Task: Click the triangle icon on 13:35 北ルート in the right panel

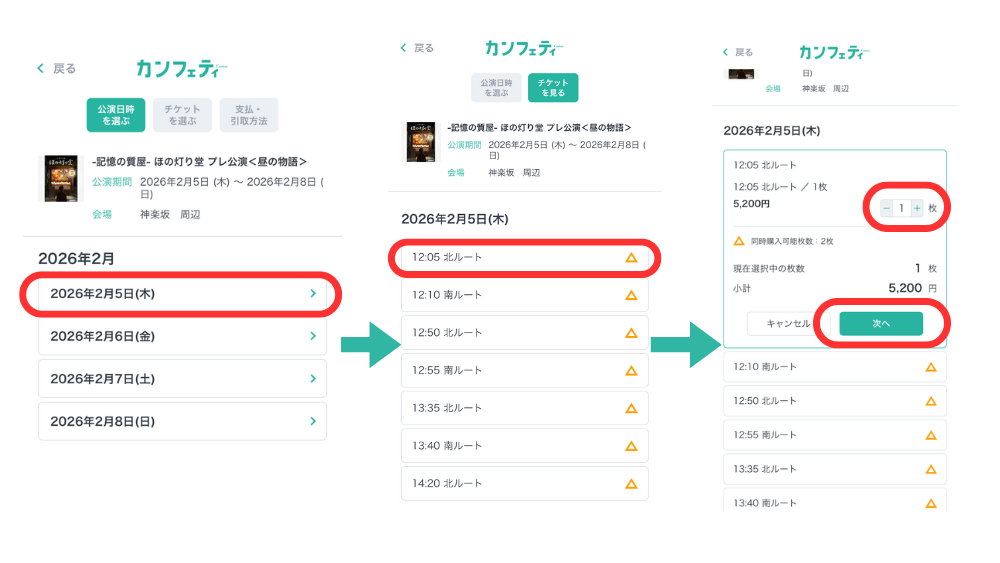Action: pos(930,468)
